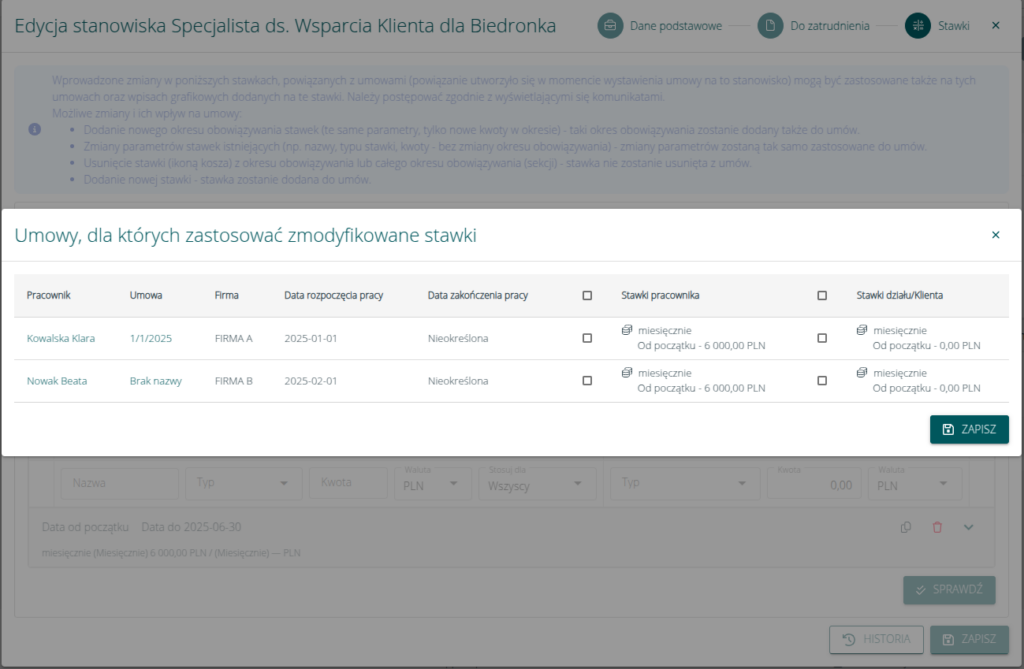Click the copy icon in the rate period row
This screenshot has height=669, width=1024.
coord(905,527)
